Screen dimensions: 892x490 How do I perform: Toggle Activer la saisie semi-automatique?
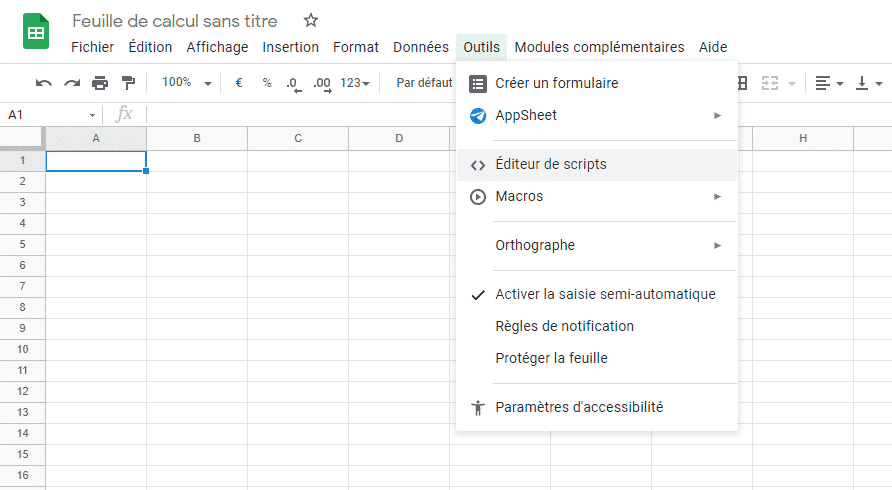click(605, 294)
